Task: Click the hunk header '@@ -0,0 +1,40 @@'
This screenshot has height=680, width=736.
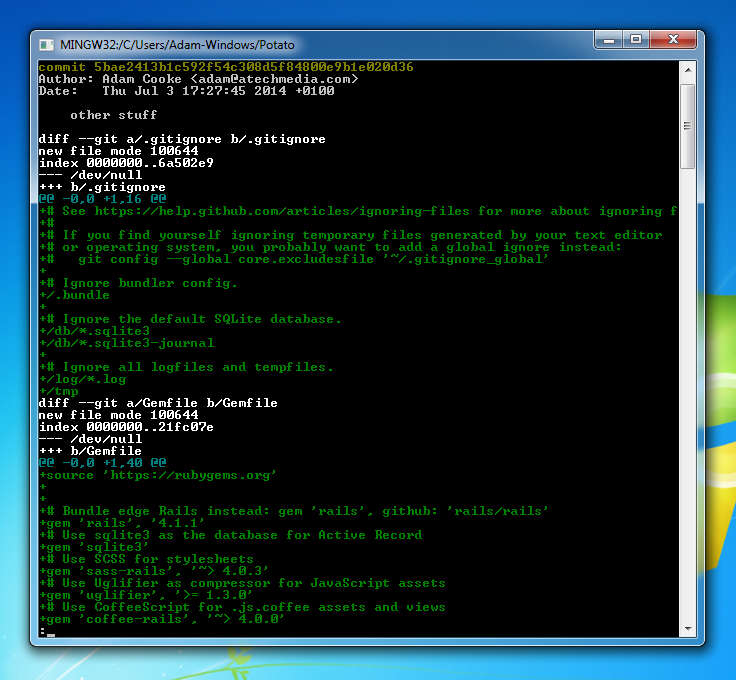Action: [102, 463]
